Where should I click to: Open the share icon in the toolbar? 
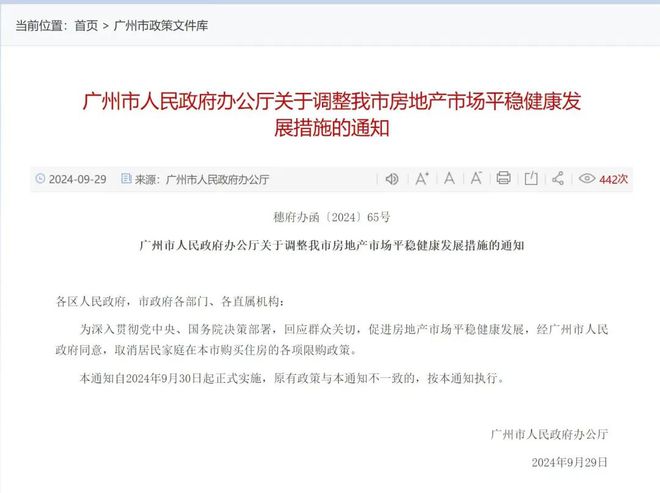coord(558,179)
